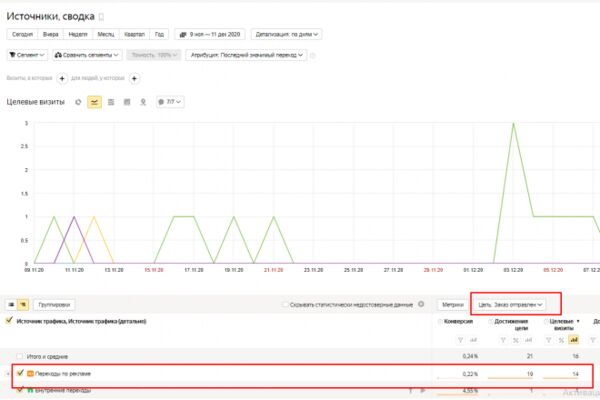Viewport: 600px width, 400px height.
Task: Toggle Скрывать статистически недостоверные данные checkbox
Action: coord(285,305)
